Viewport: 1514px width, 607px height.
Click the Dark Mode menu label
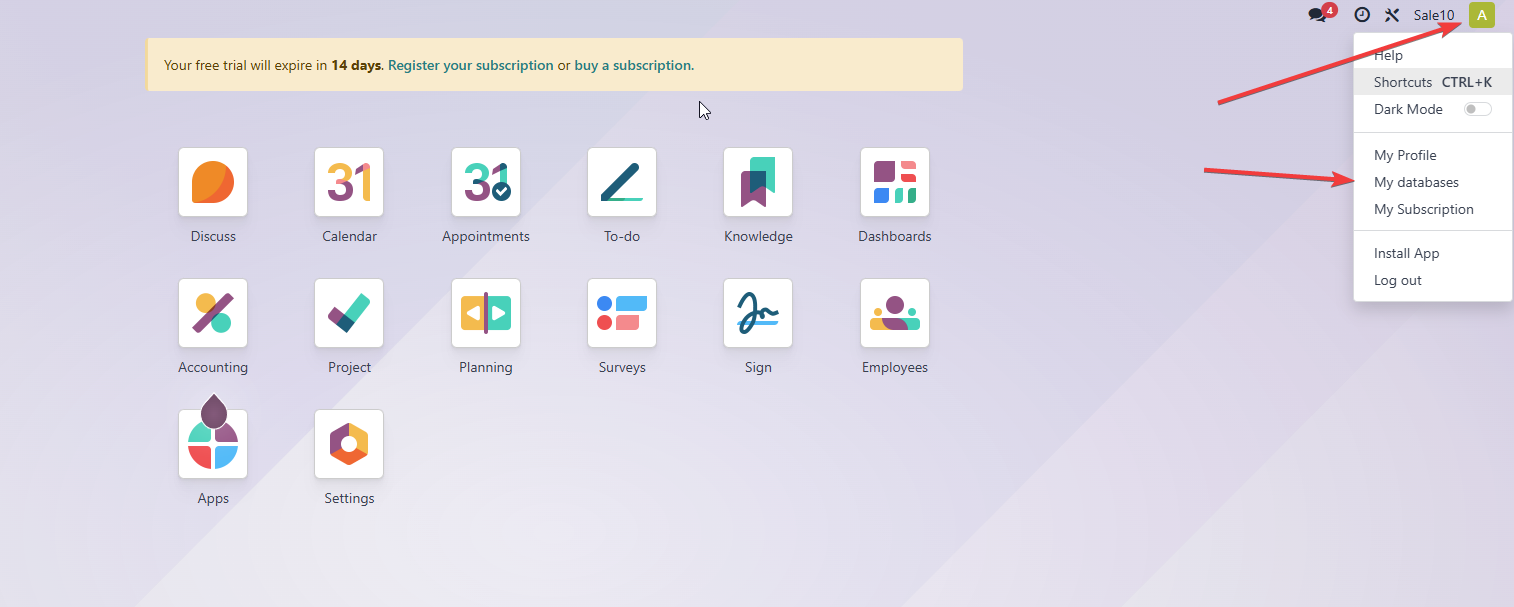coord(1408,109)
